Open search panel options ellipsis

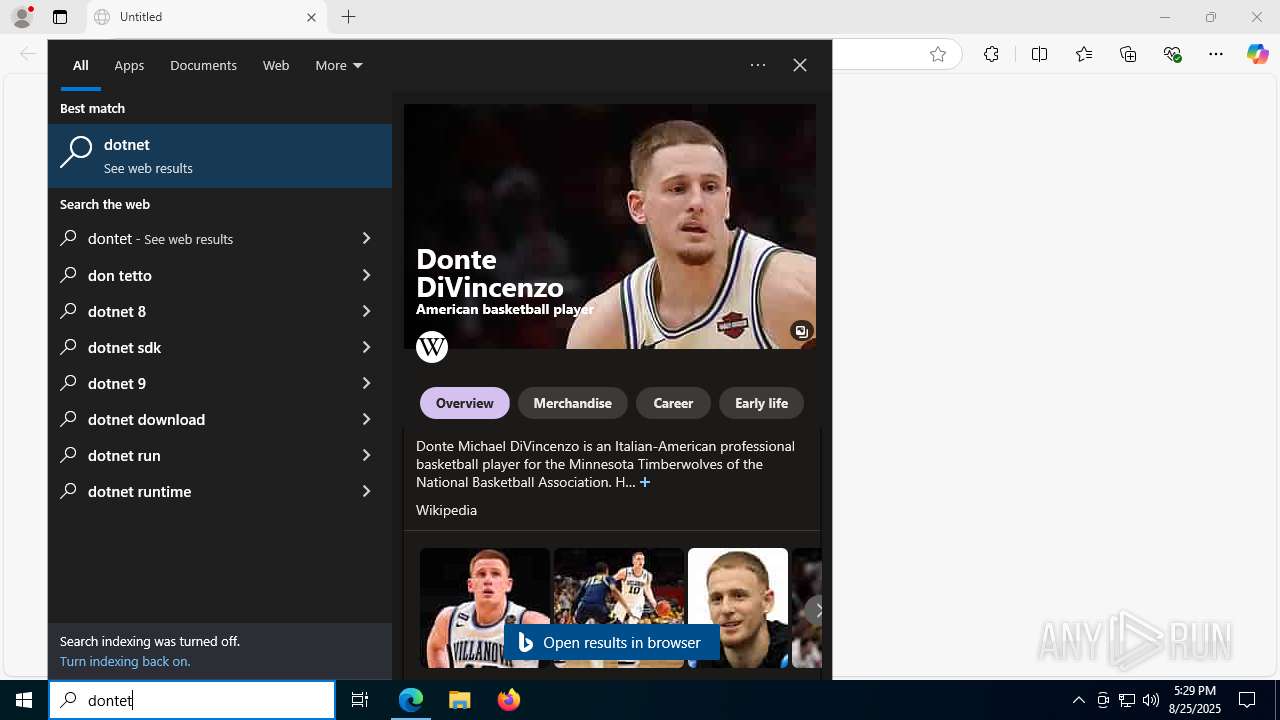tap(758, 65)
